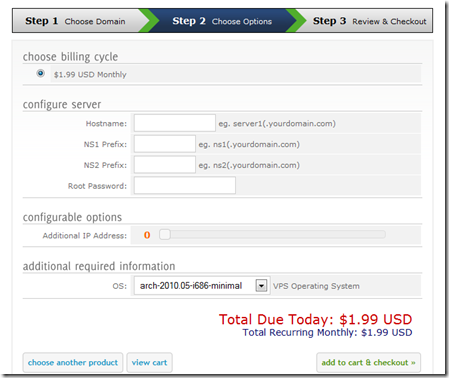Click add to cart & checkout button
The height and width of the screenshot is (378, 449).
(x=368, y=362)
